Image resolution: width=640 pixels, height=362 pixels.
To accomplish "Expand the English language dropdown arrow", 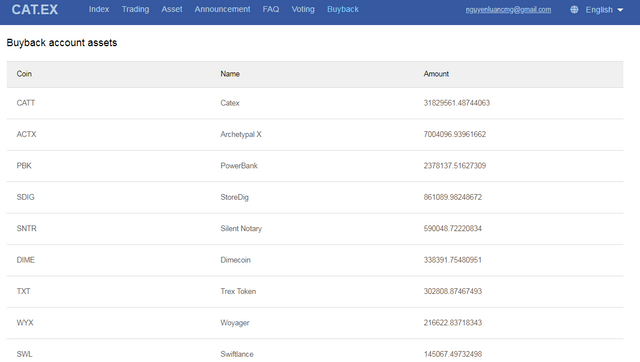I will (620, 10).
